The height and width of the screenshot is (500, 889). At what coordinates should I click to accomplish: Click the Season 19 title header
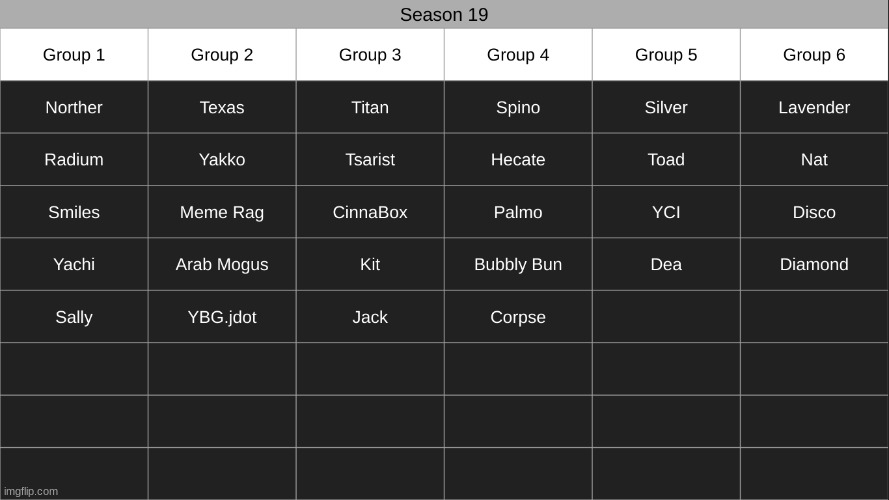444,15
